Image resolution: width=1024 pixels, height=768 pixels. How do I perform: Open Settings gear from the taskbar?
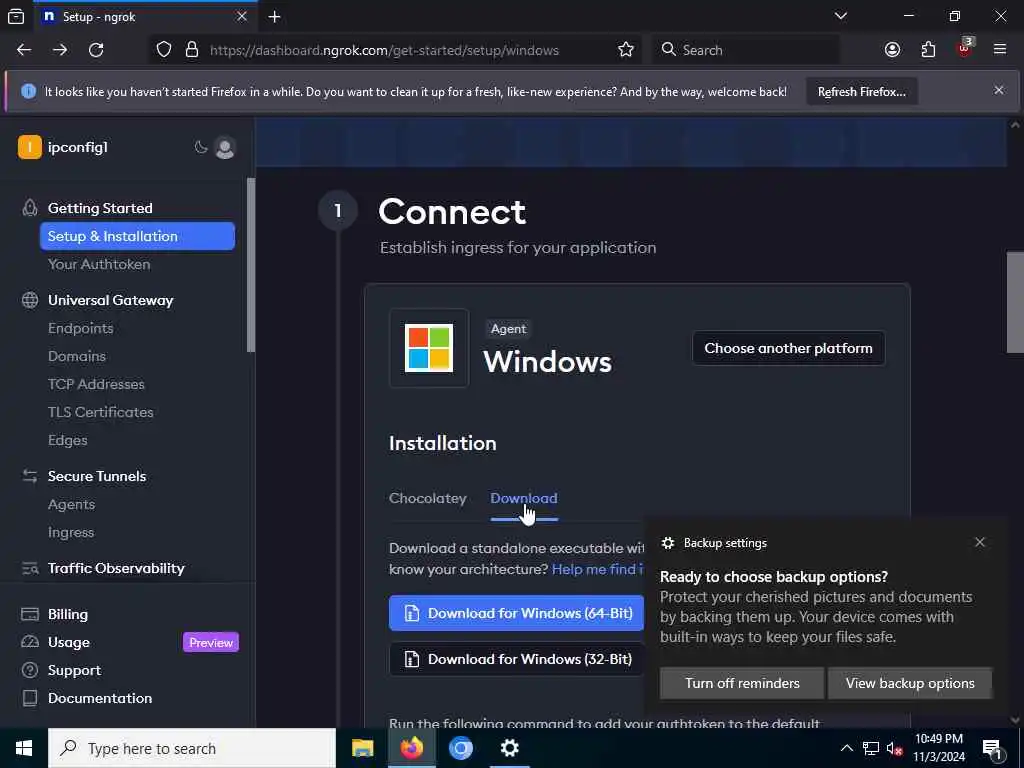tap(509, 748)
